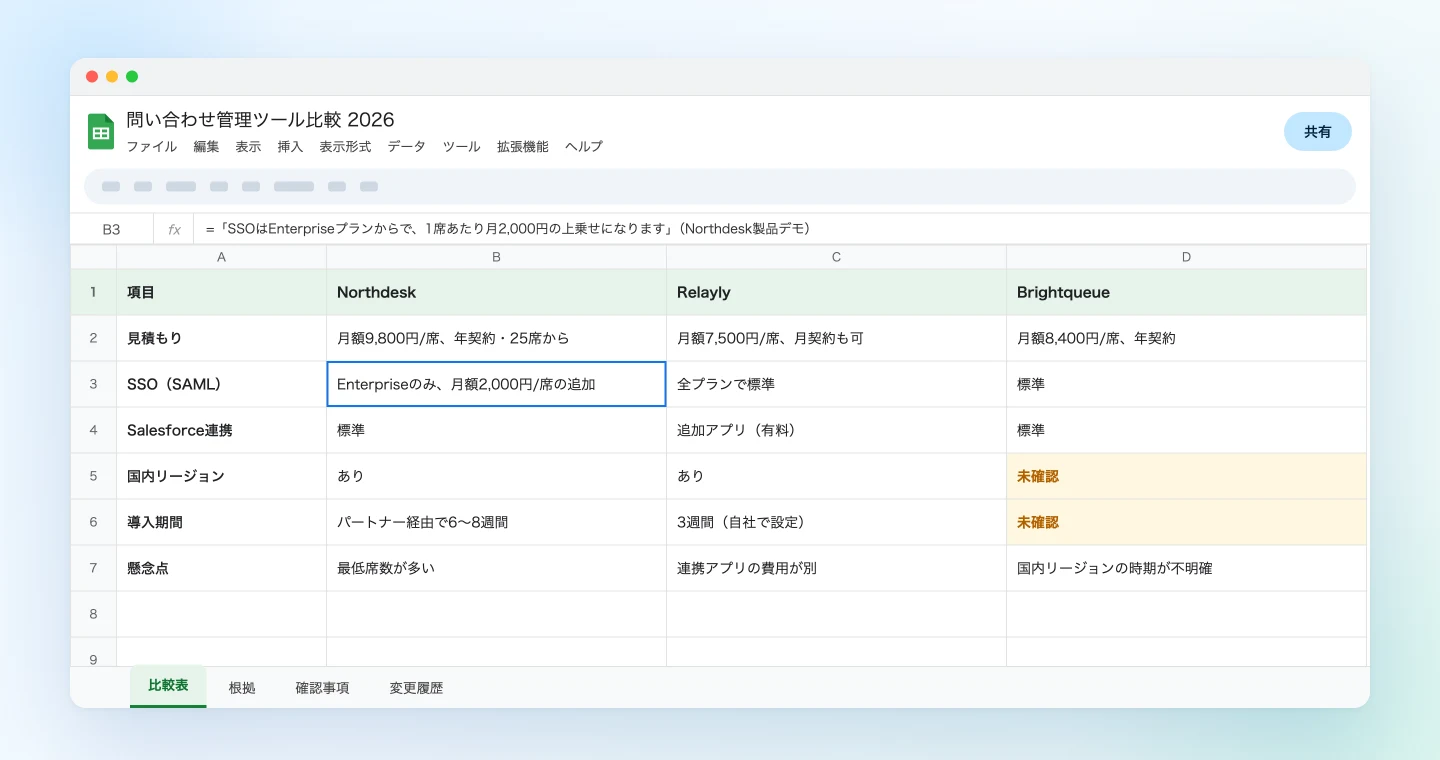Select column B header
Screen dimensions: 1440x760
coord(496,257)
